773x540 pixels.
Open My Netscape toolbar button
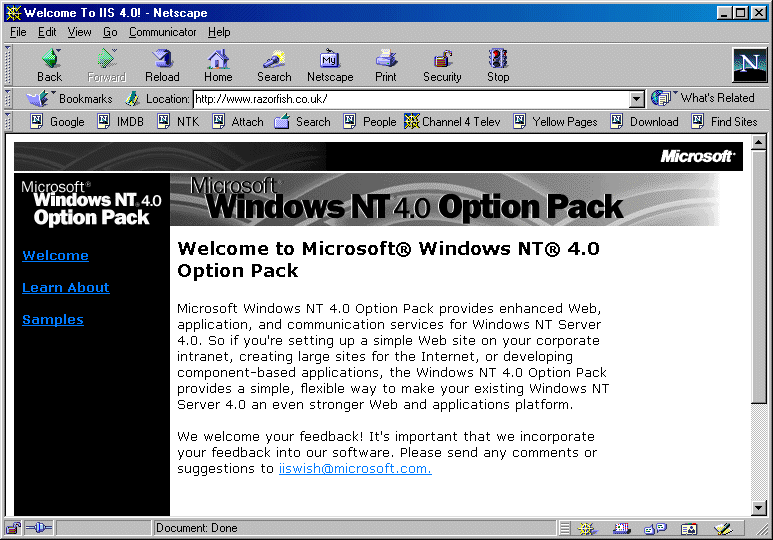coord(330,65)
